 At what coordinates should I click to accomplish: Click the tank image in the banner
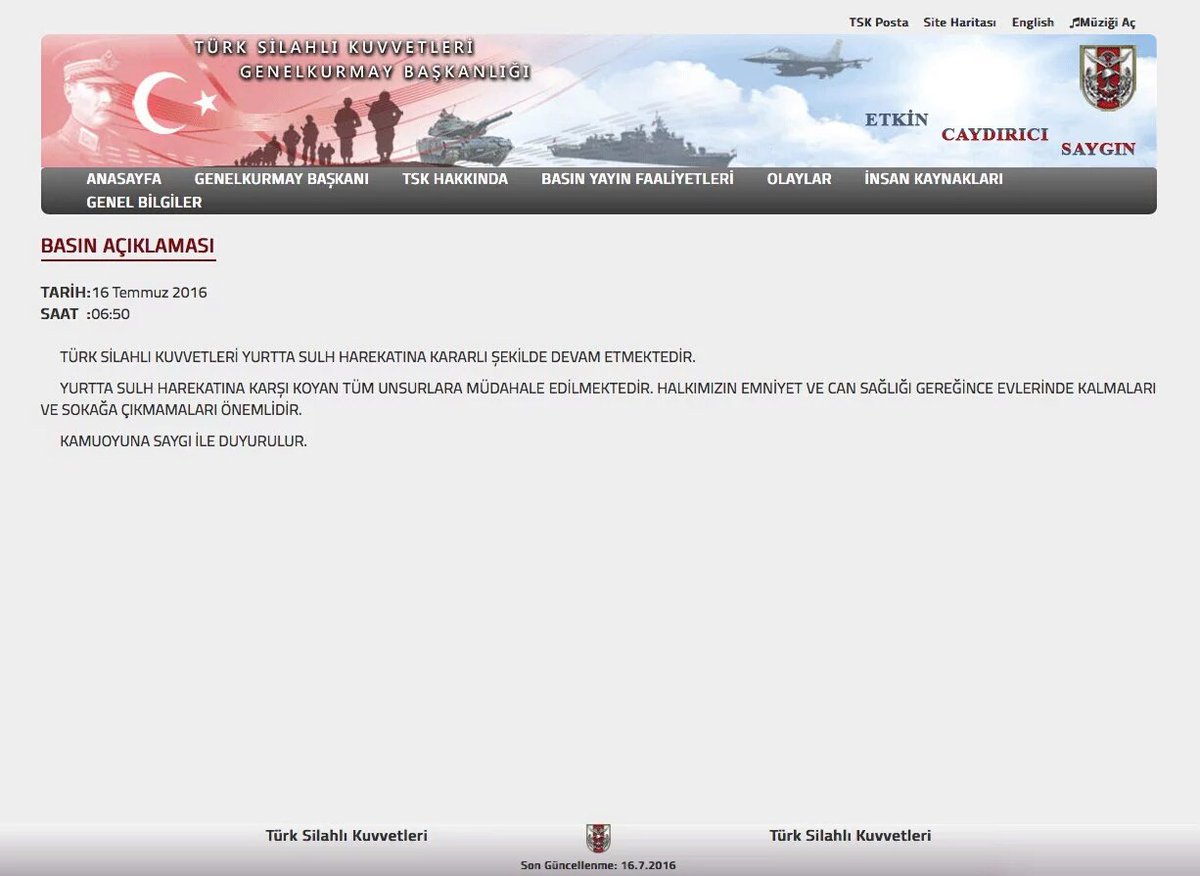464,139
